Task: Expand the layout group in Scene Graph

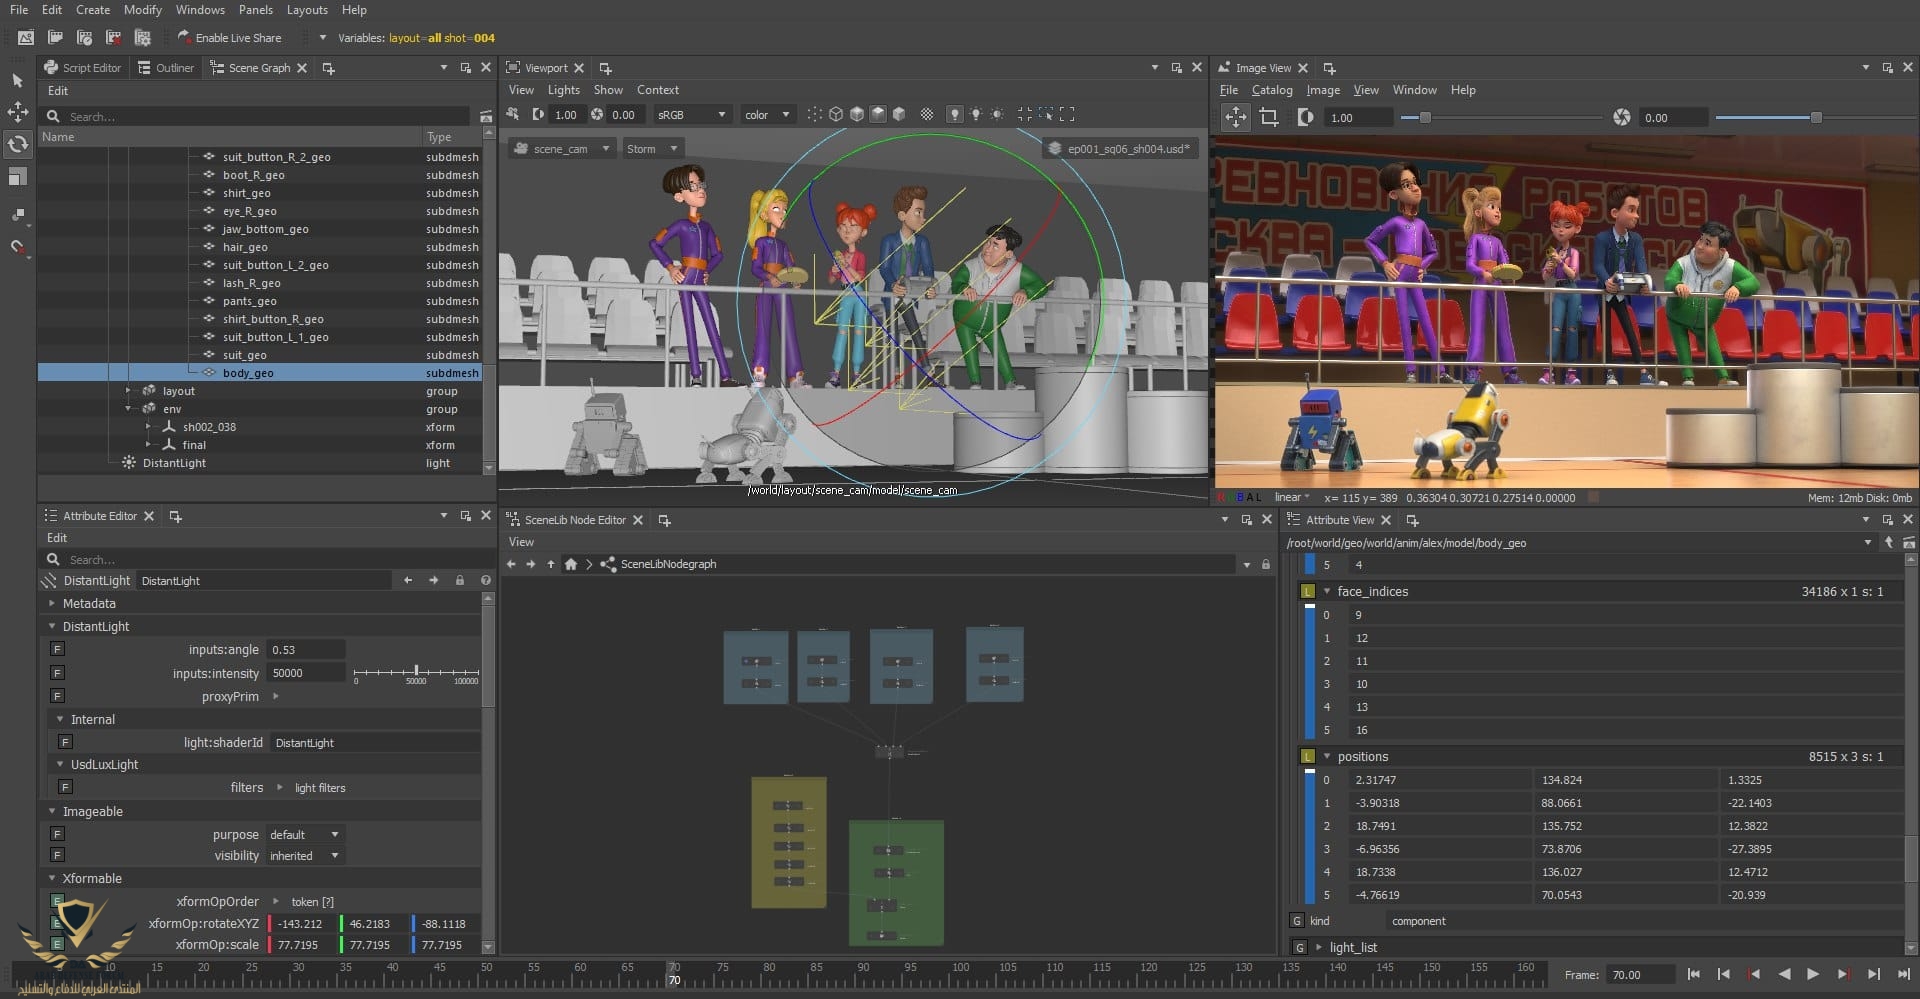Action: coord(128,391)
